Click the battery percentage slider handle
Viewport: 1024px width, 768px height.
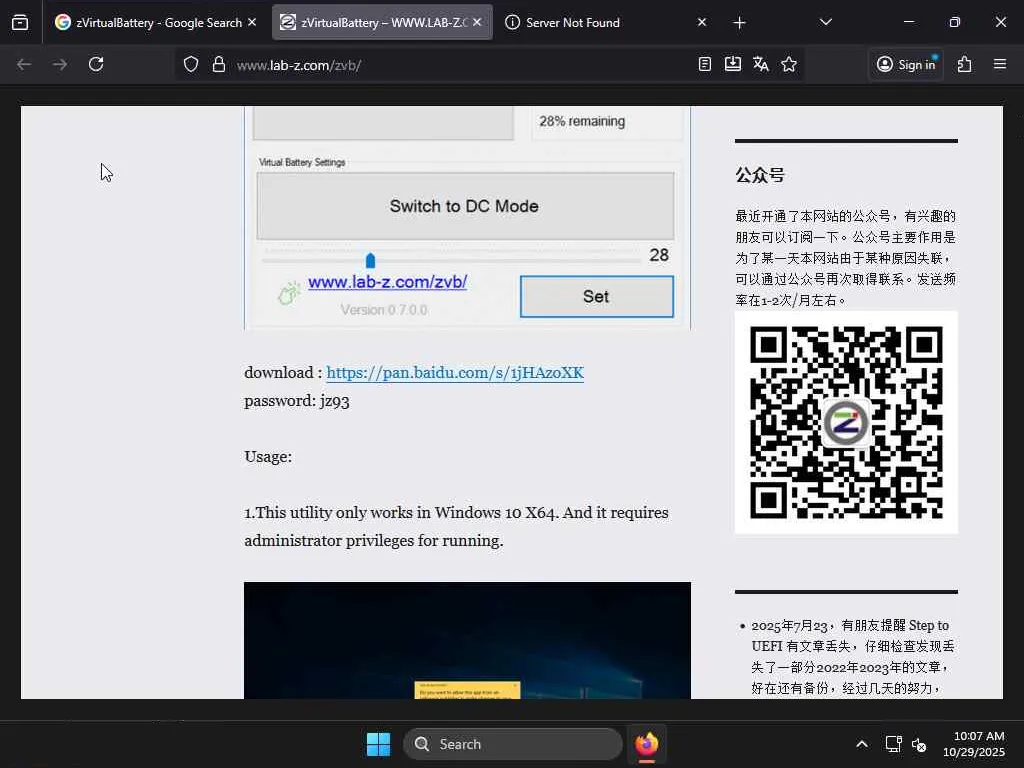pyautogui.click(x=370, y=261)
